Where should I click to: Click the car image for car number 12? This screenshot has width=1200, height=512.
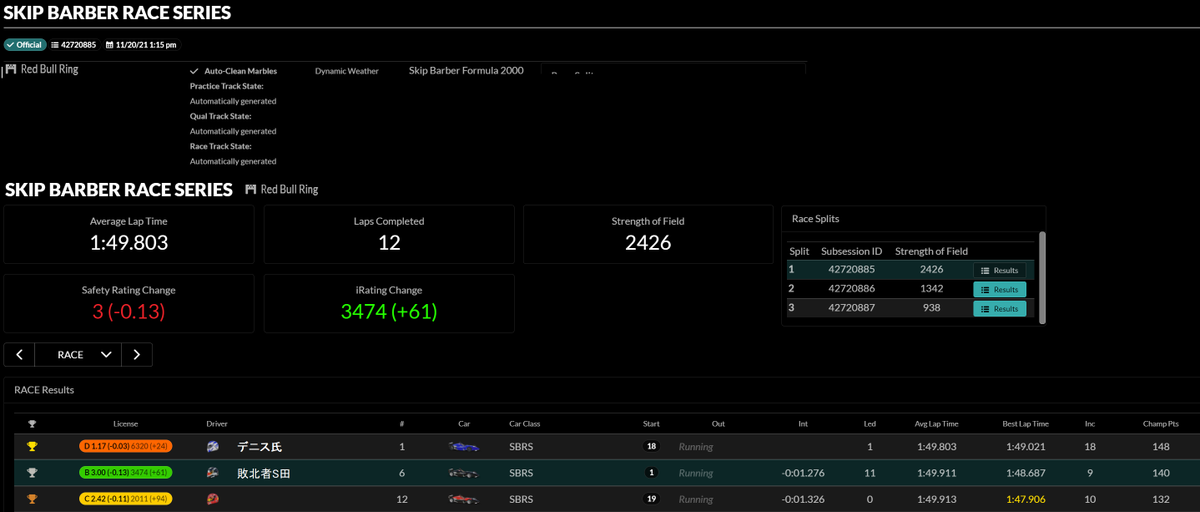[464, 499]
